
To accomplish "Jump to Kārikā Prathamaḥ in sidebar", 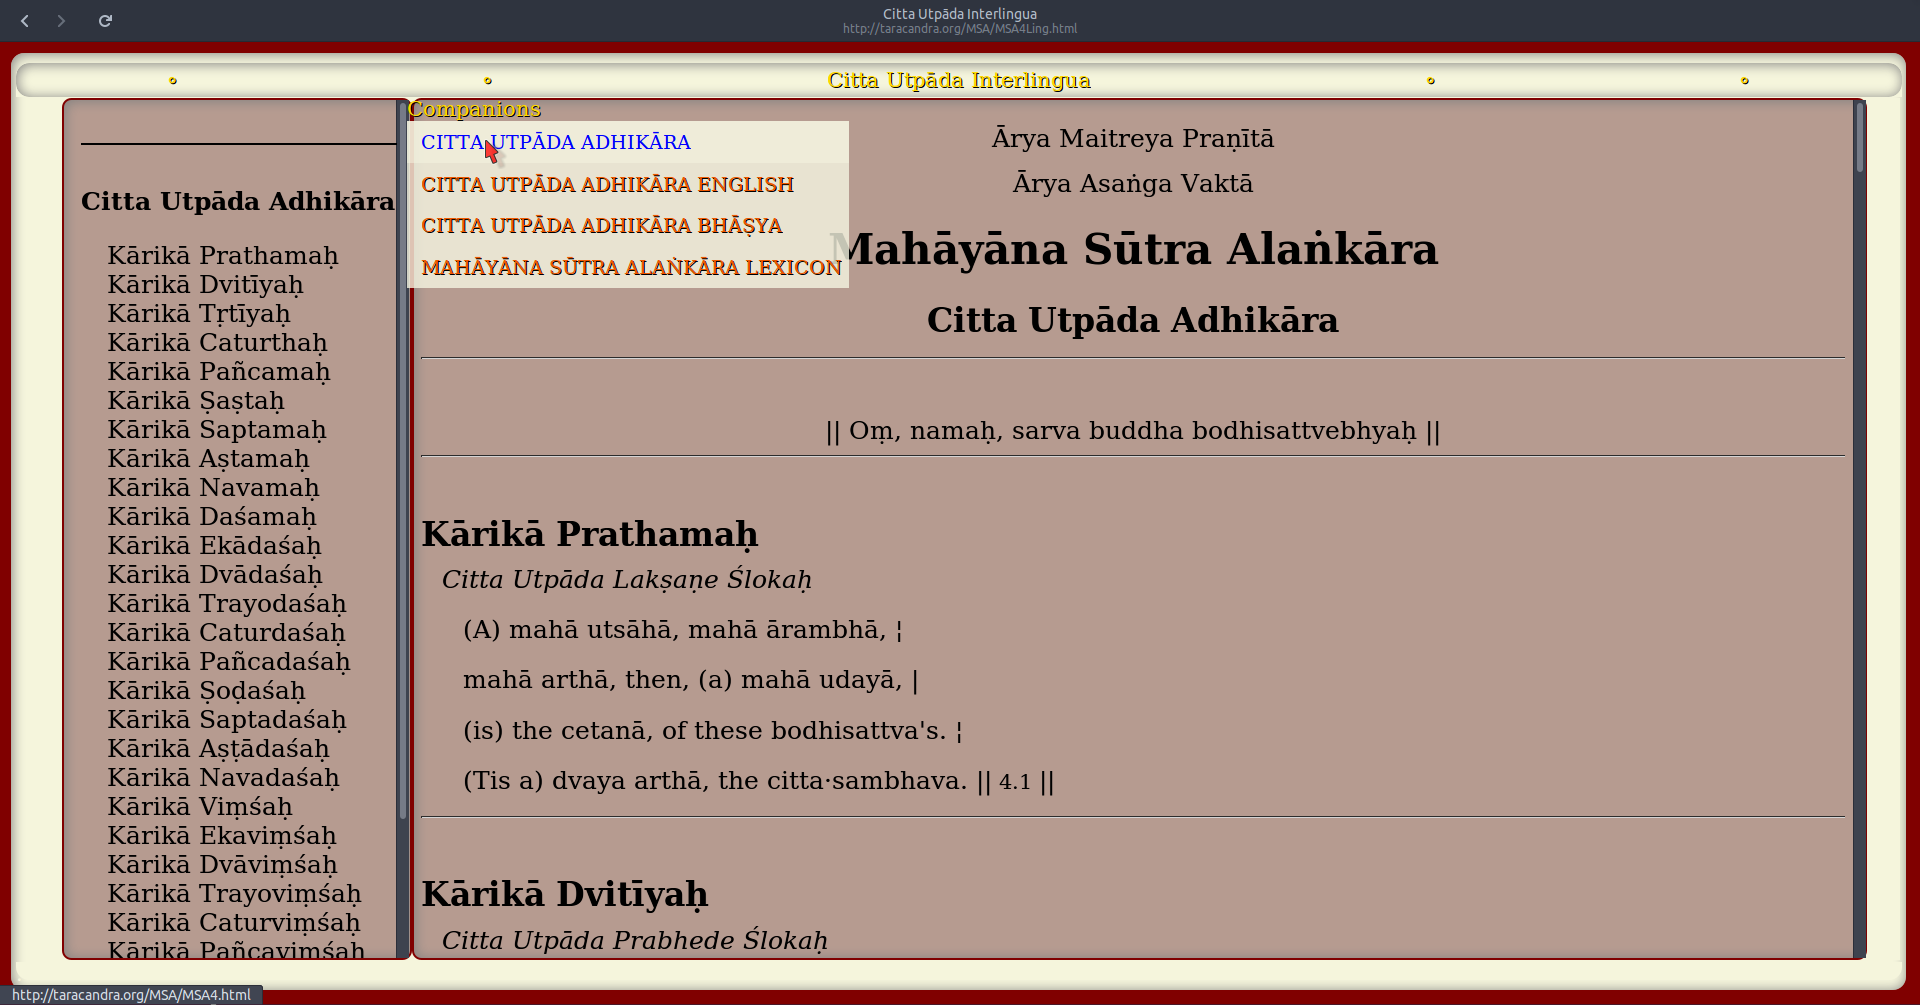I will coord(223,256).
